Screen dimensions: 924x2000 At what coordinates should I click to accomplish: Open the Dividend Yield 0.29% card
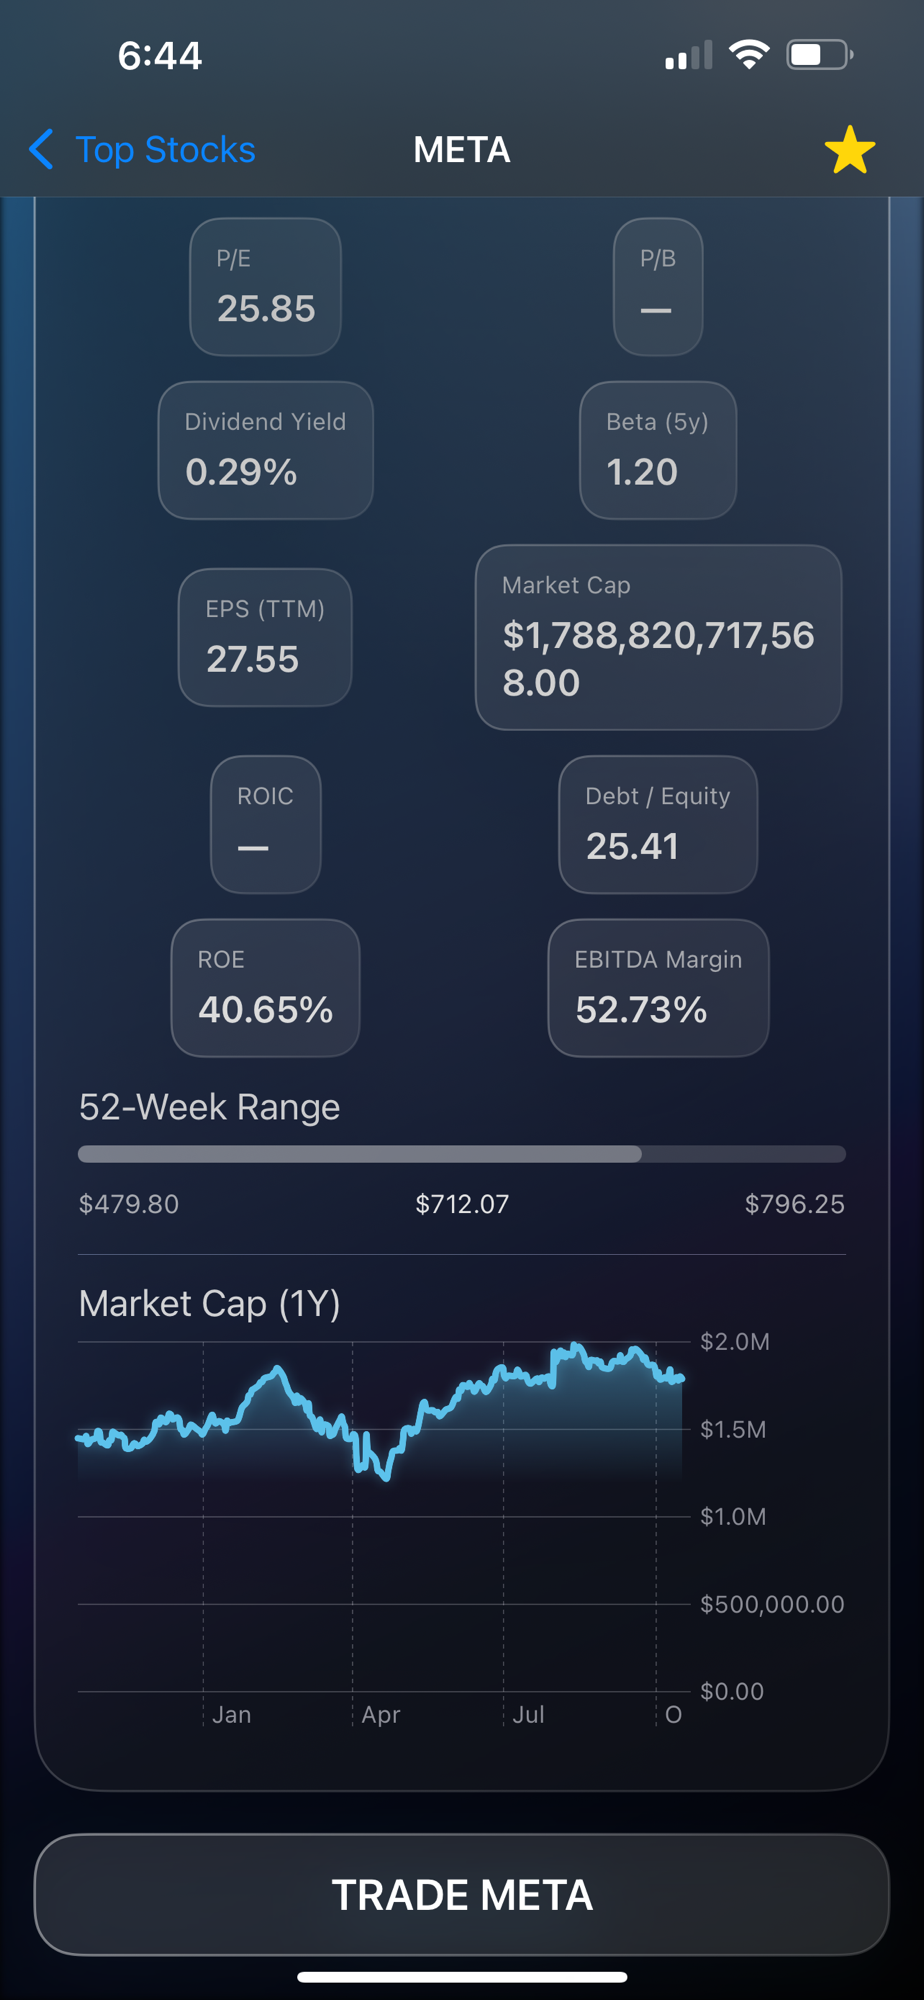click(x=265, y=450)
